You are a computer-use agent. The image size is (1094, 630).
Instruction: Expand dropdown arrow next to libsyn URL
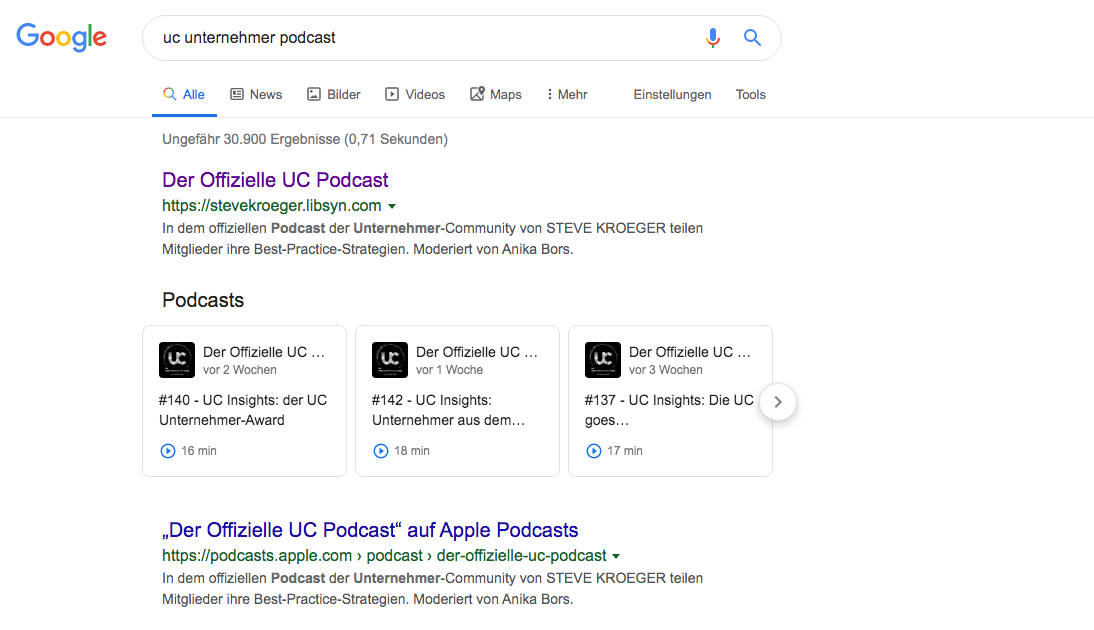tap(392, 207)
